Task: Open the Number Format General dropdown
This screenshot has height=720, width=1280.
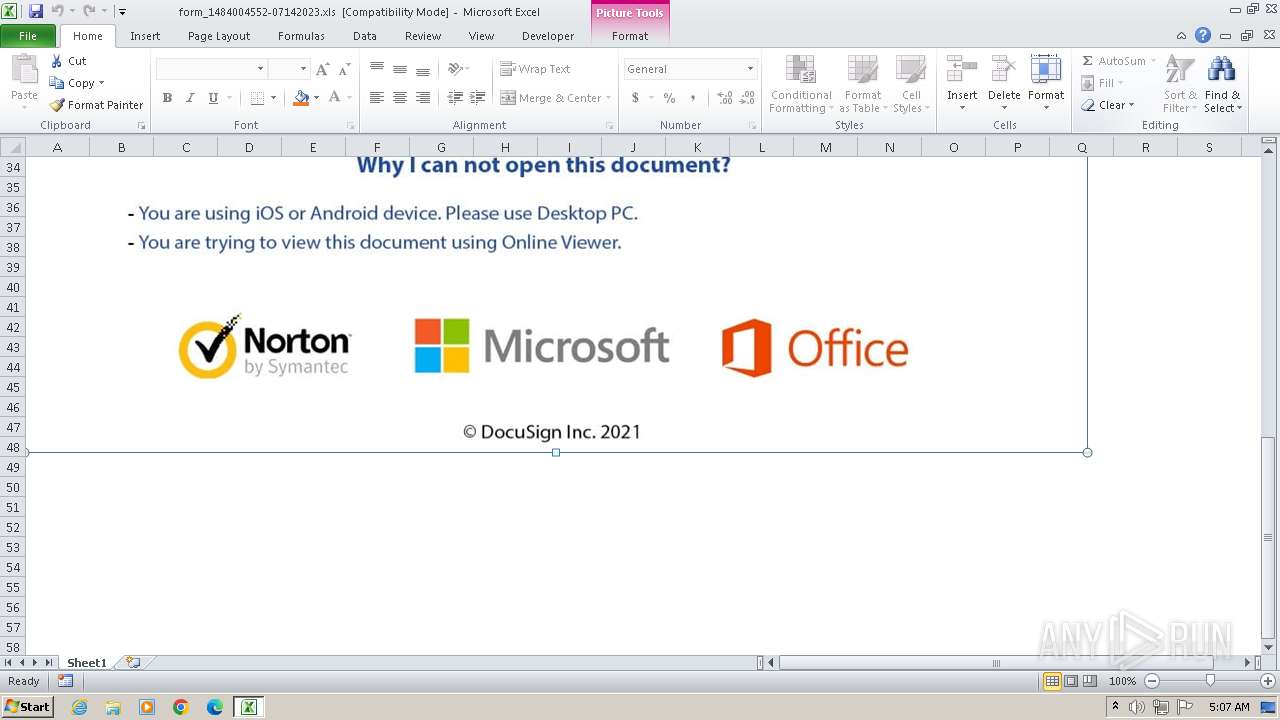Action: coord(750,69)
